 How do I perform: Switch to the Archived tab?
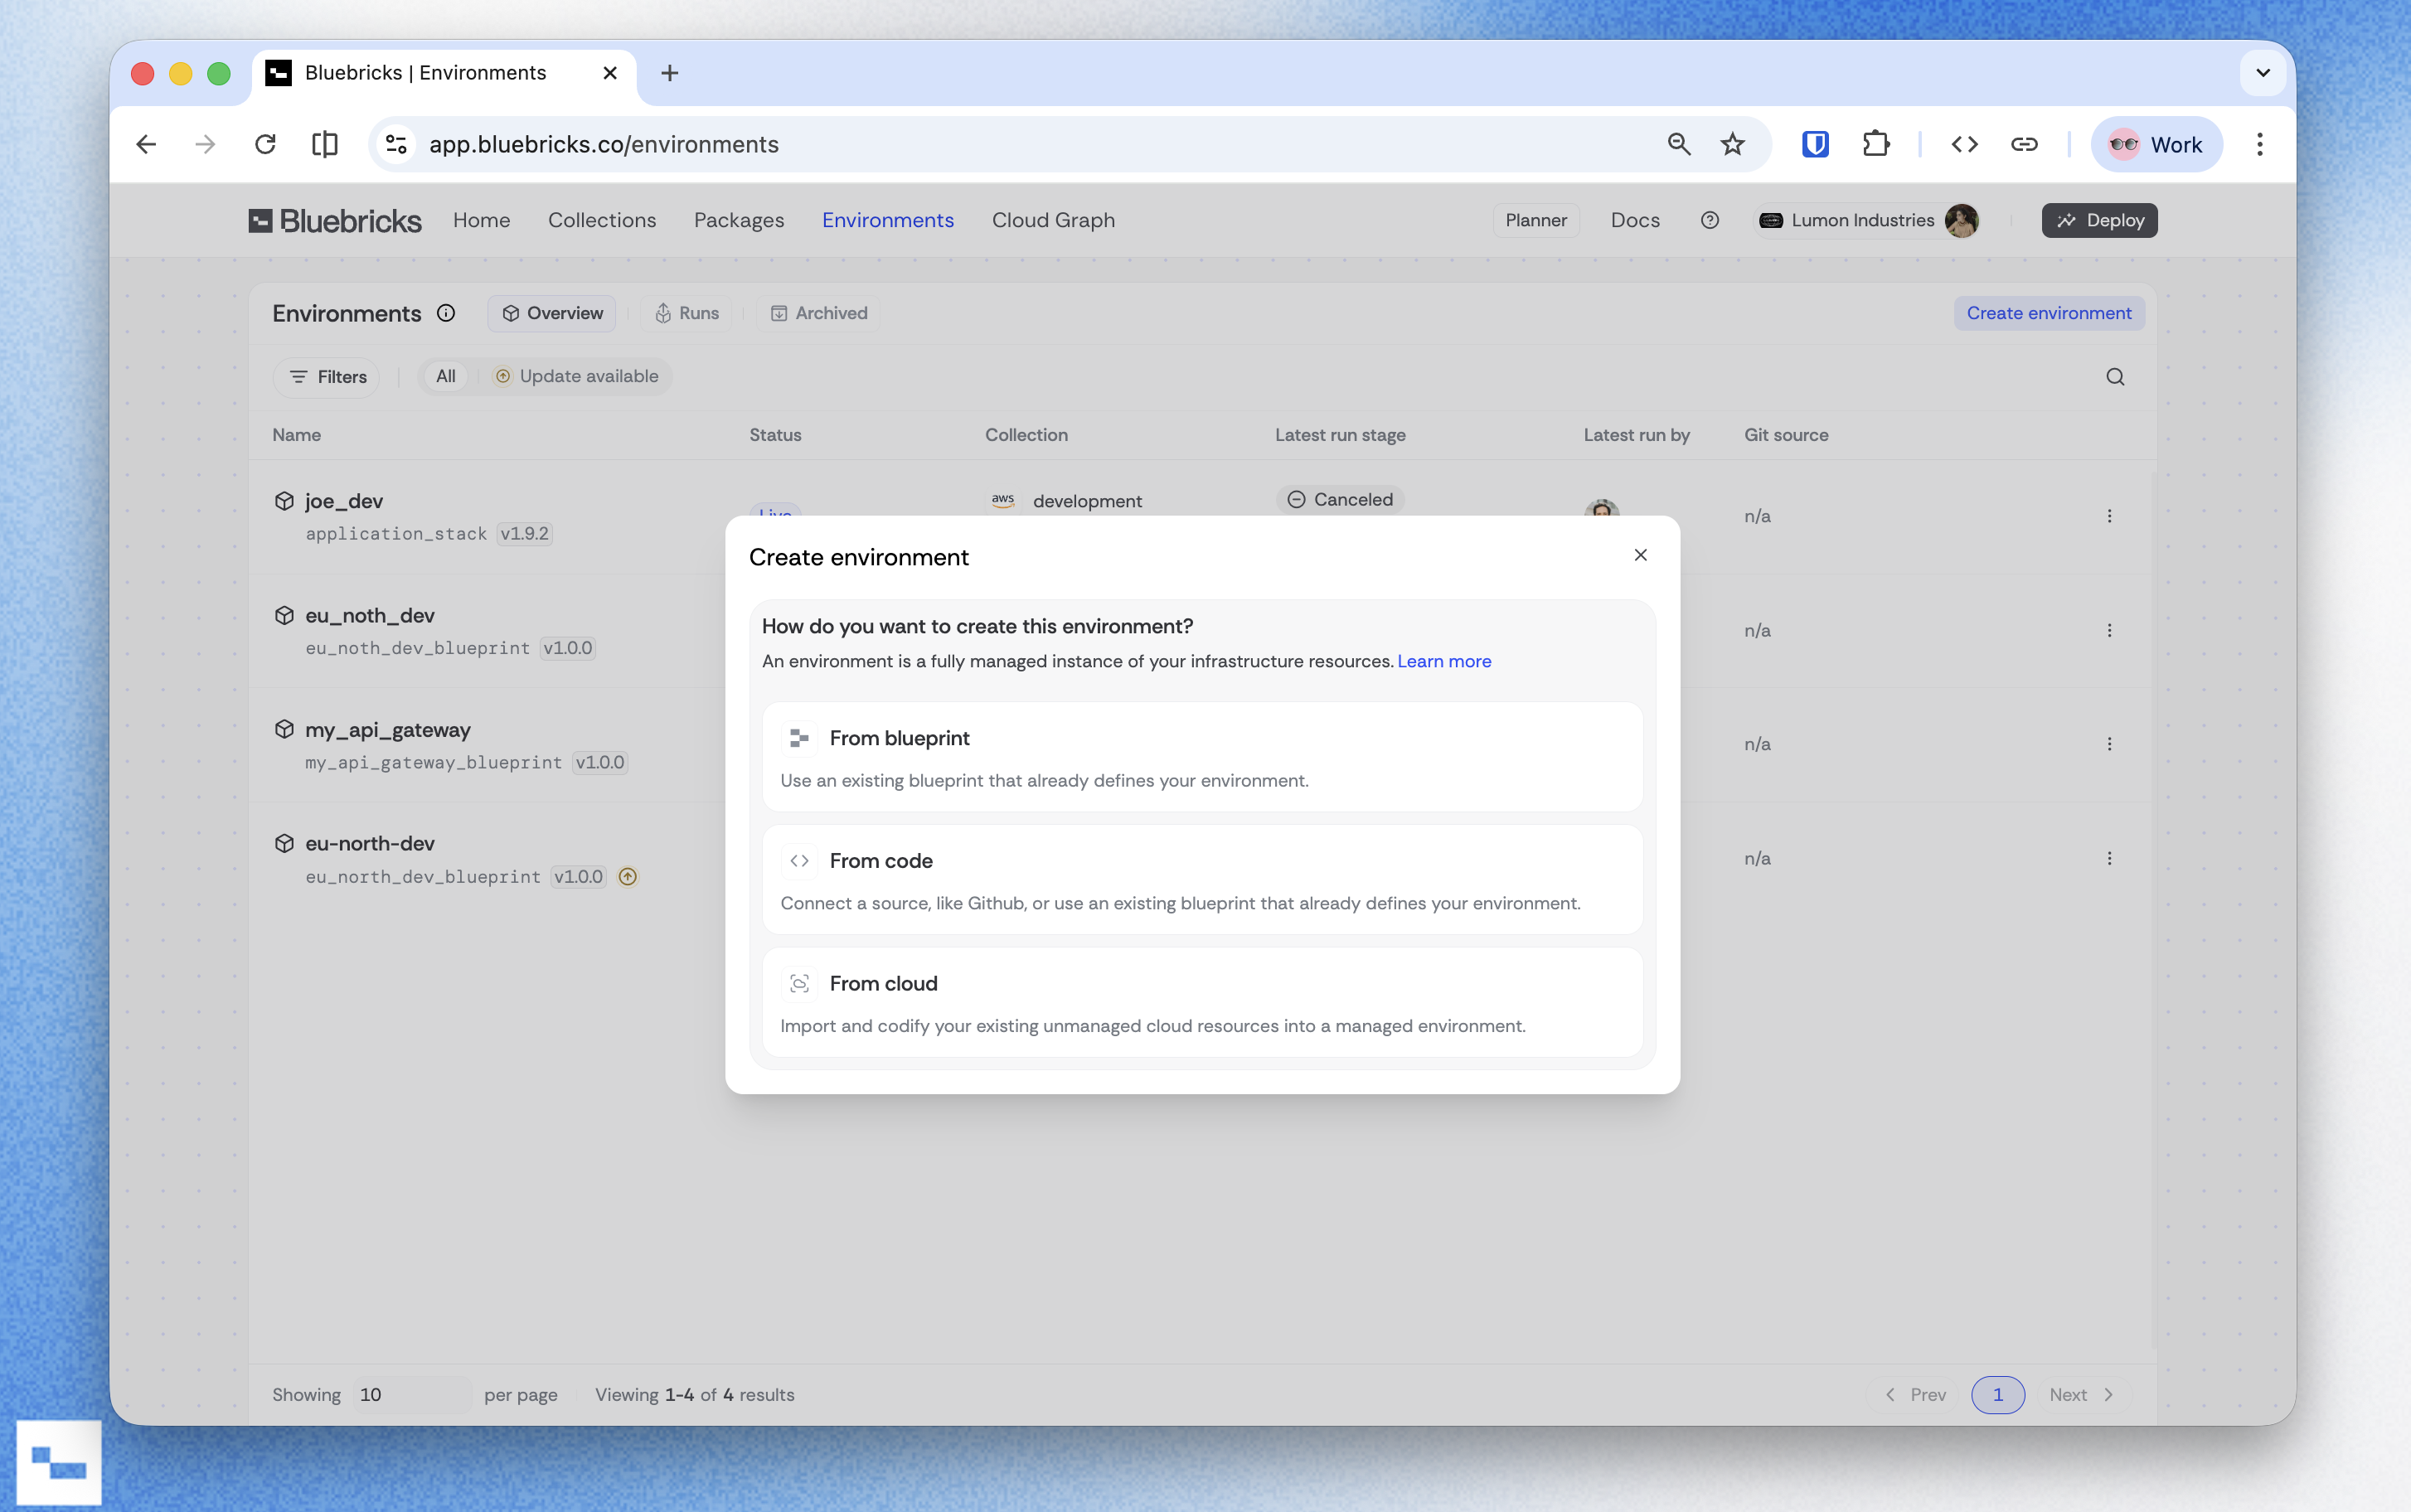819,313
